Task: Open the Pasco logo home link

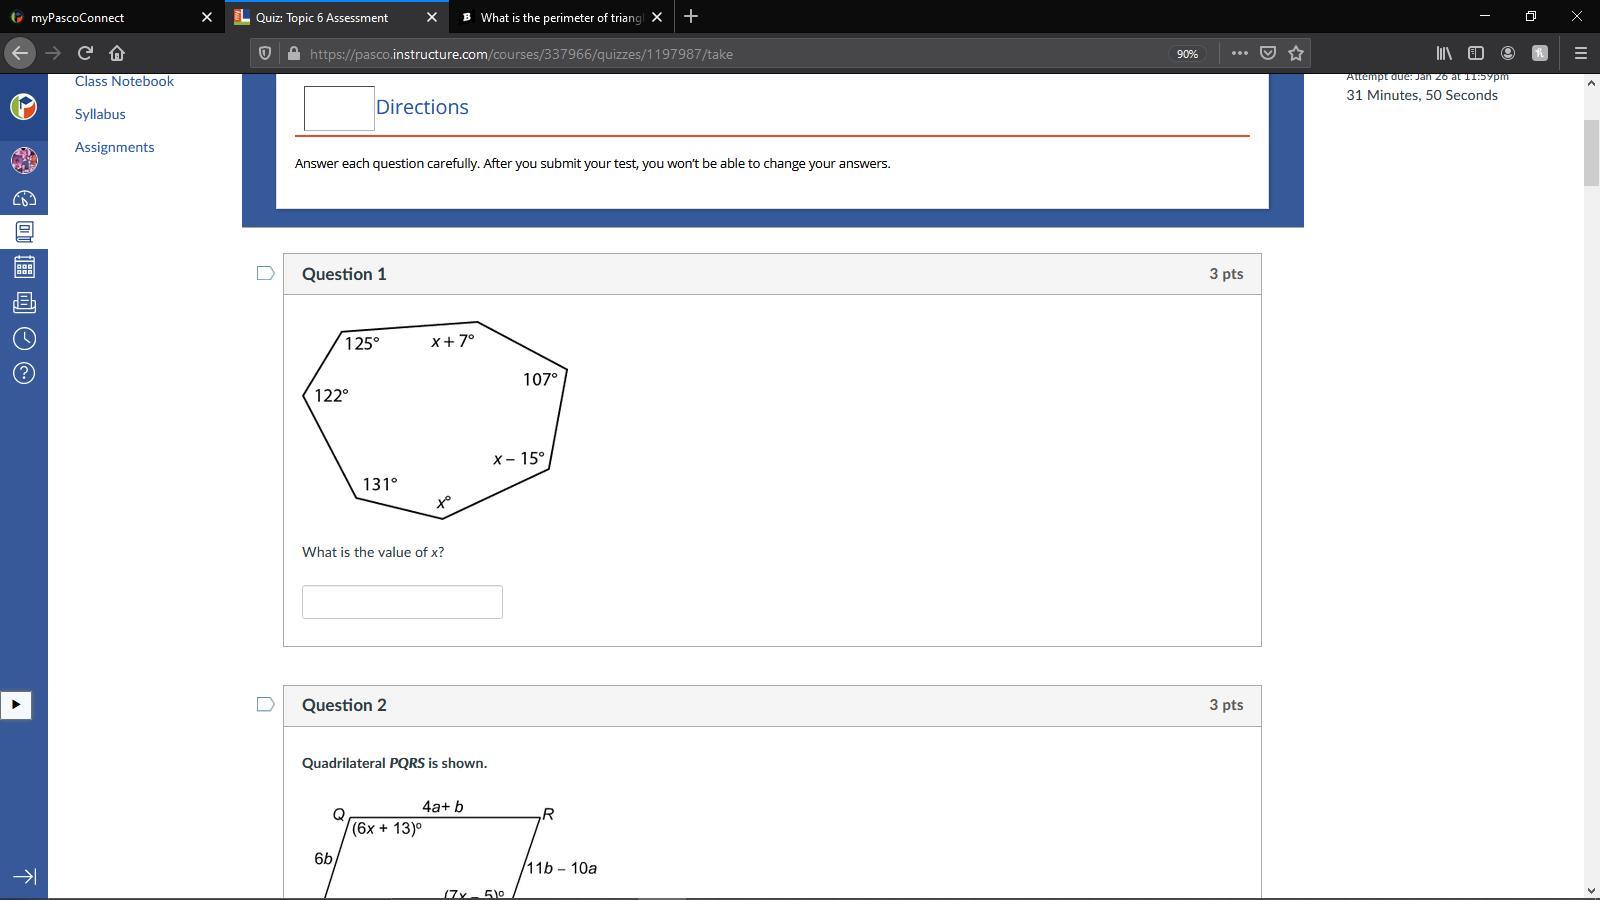Action: [x=24, y=107]
